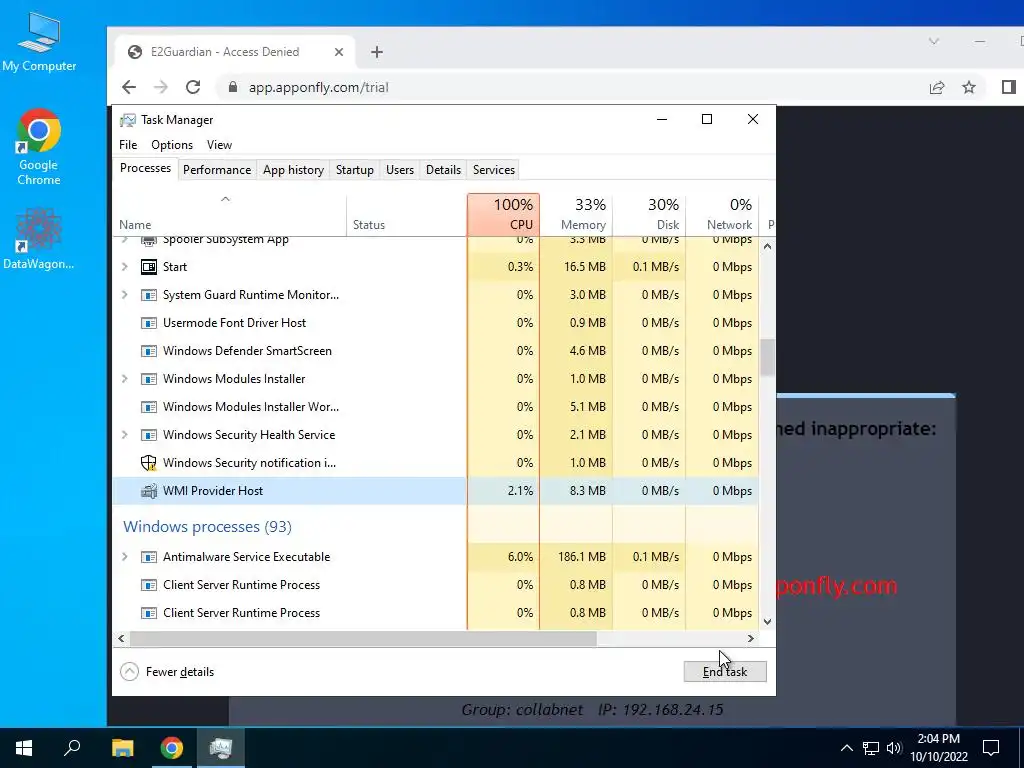Switch to the Startup tab
The height and width of the screenshot is (768, 1024).
pos(355,170)
